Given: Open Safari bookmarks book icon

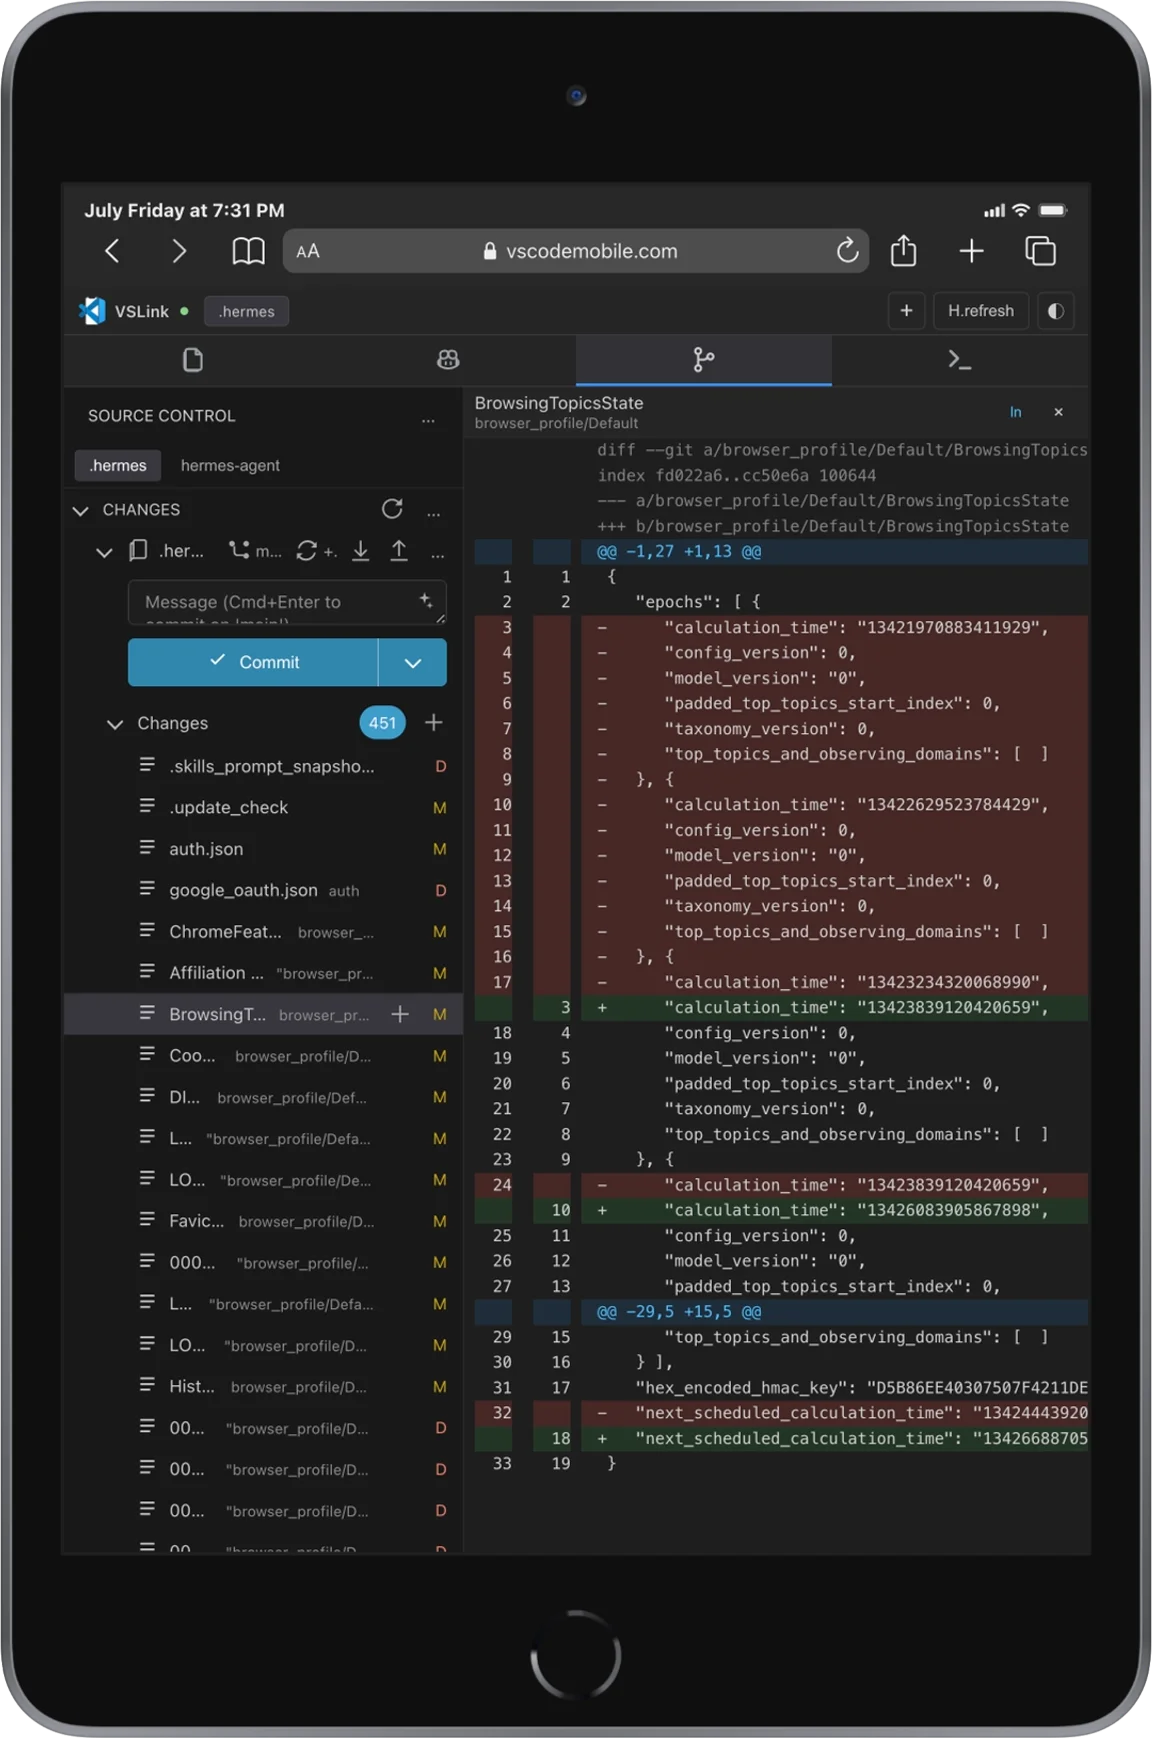Looking at the screenshot, I should pos(248,251).
